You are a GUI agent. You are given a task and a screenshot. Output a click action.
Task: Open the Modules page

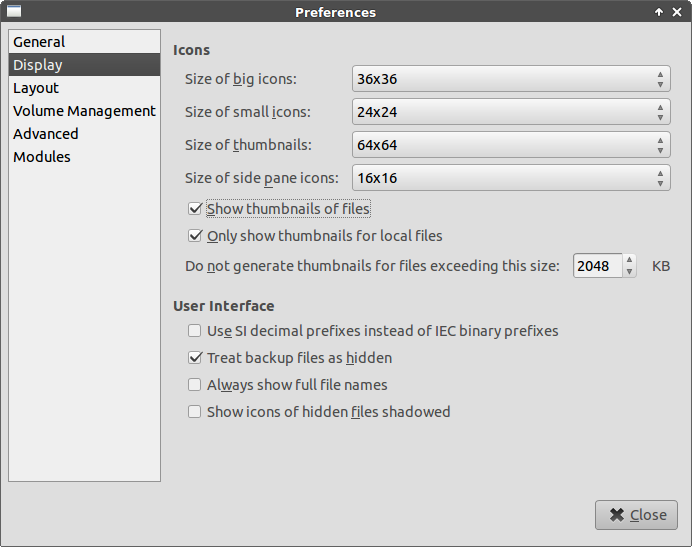(x=84, y=157)
